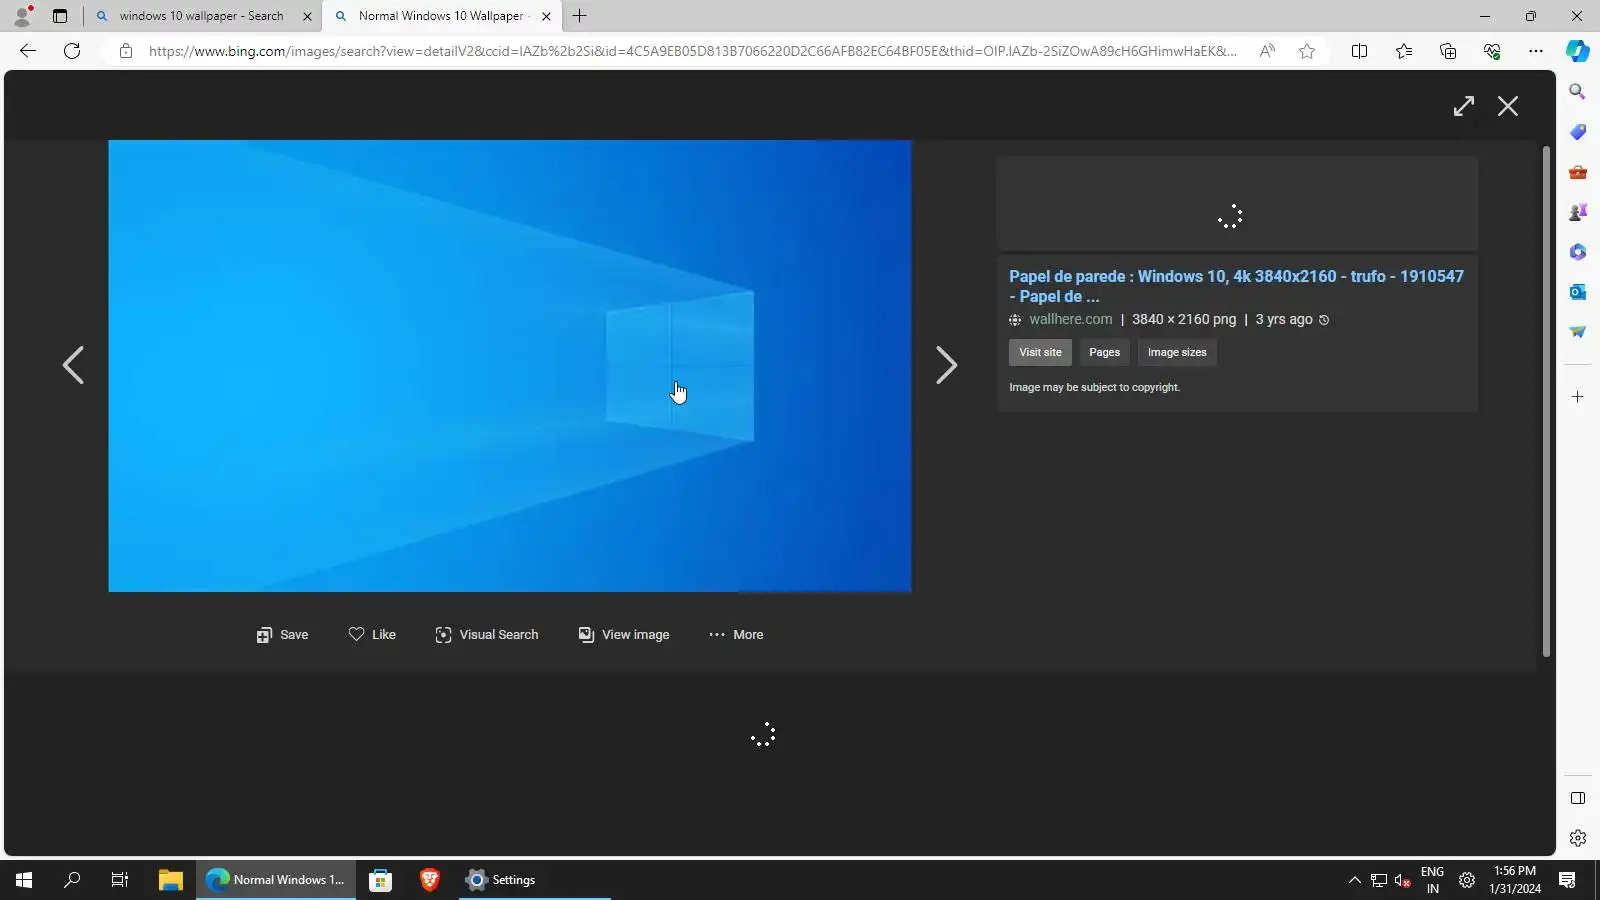Open File Explorer from the taskbar
The width and height of the screenshot is (1600, 900).
coord(170,880)
